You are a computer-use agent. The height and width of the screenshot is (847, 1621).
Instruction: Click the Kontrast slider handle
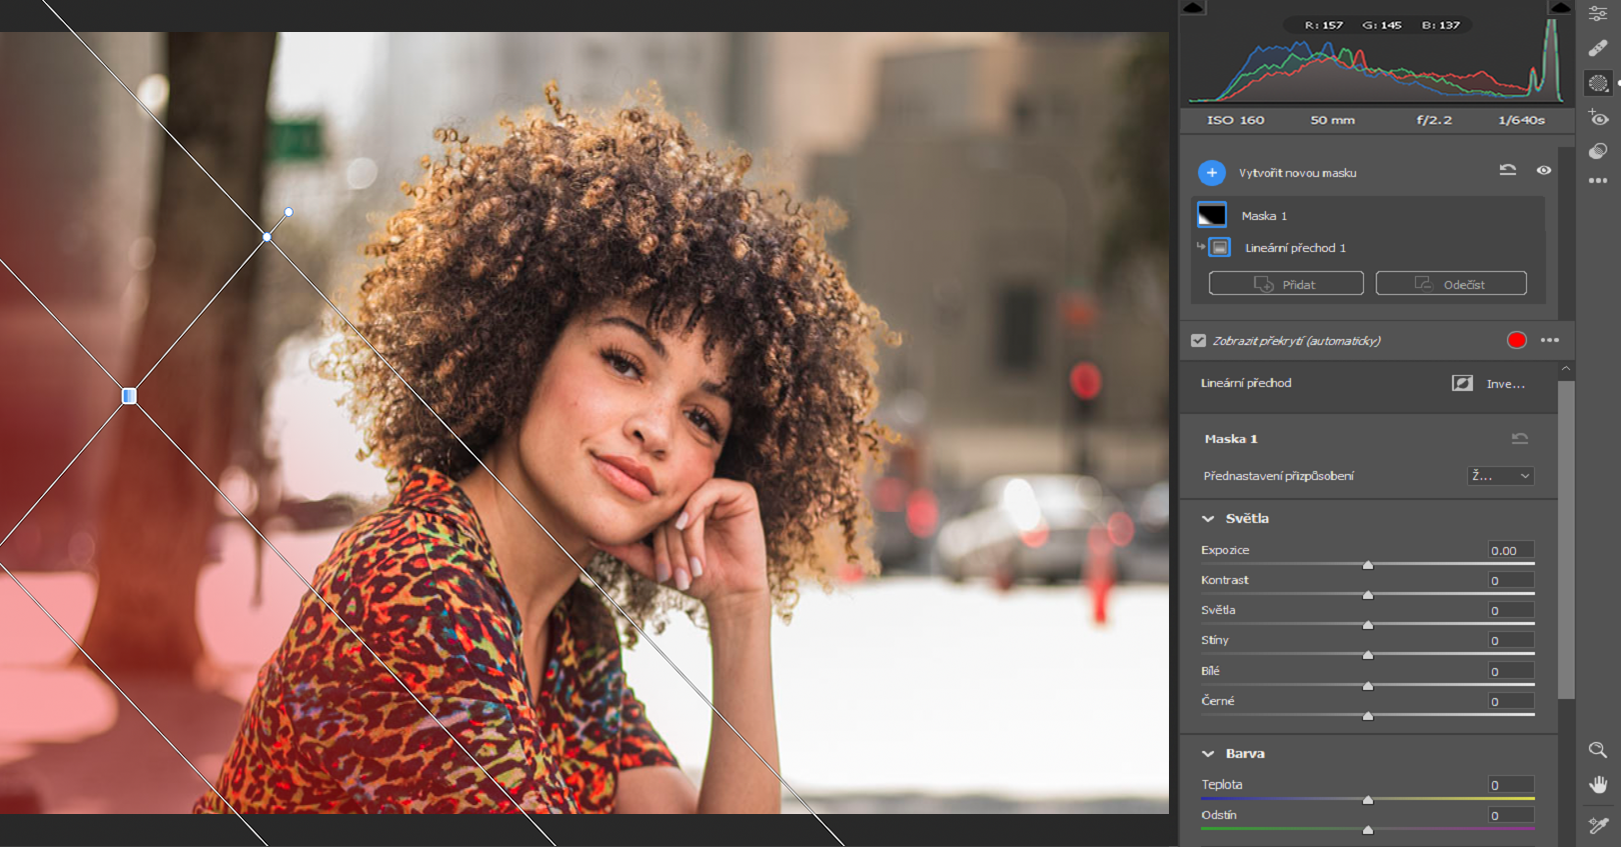pyautogui.click(x=1368, y=595)
